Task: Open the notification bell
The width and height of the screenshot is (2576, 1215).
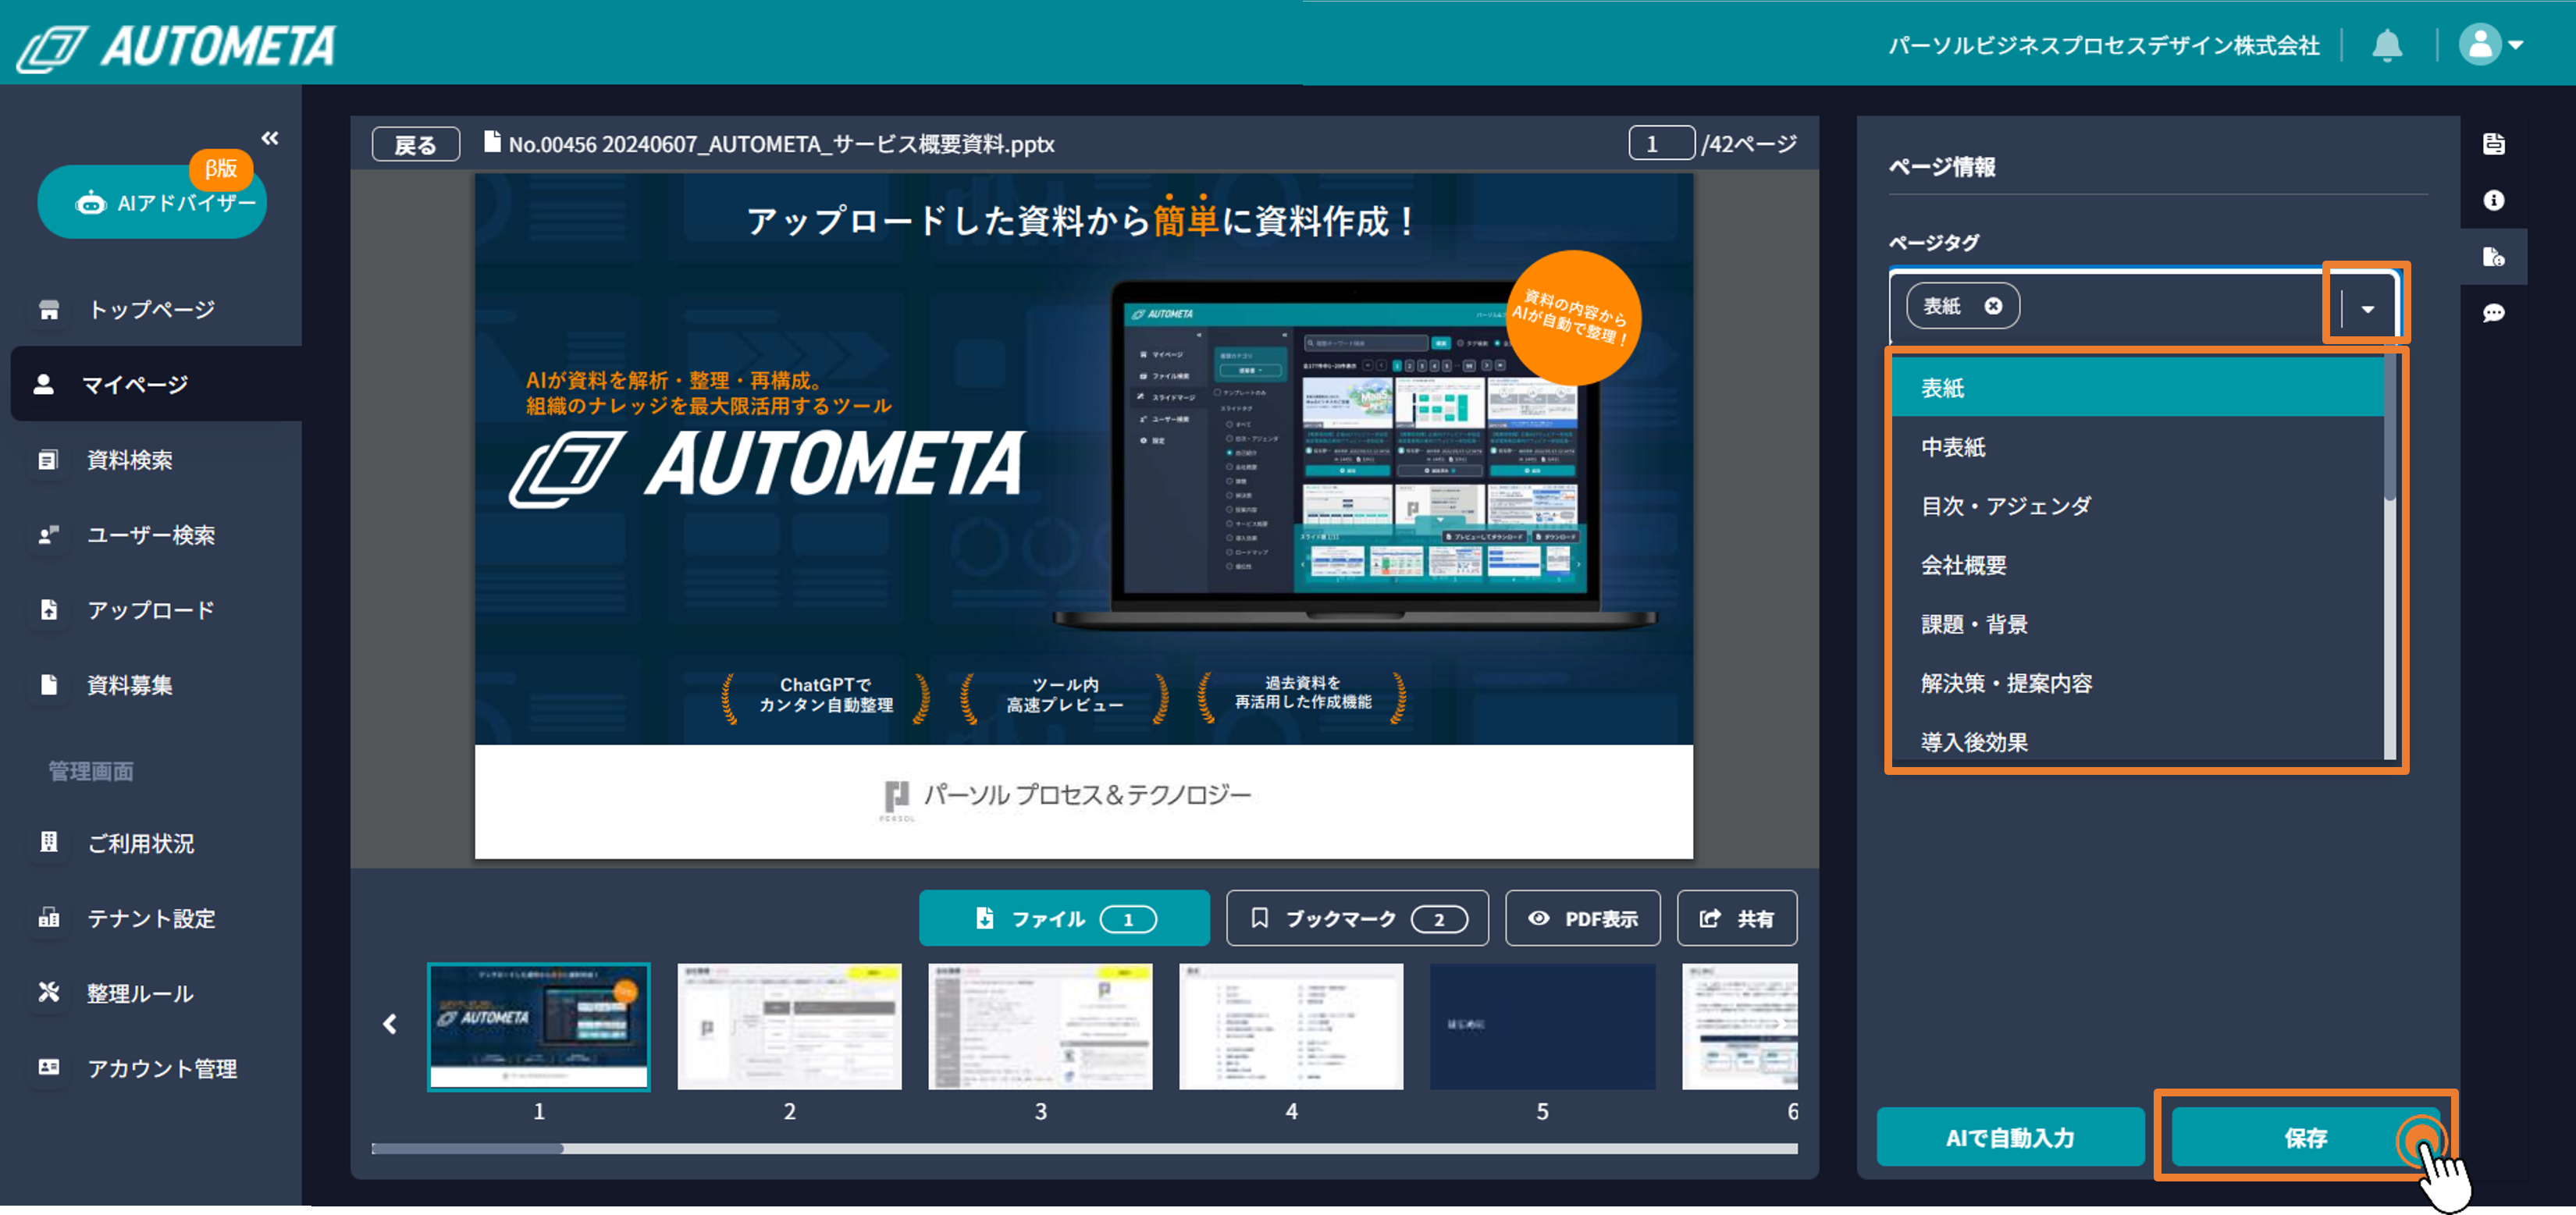Action: pos(2386,45)
